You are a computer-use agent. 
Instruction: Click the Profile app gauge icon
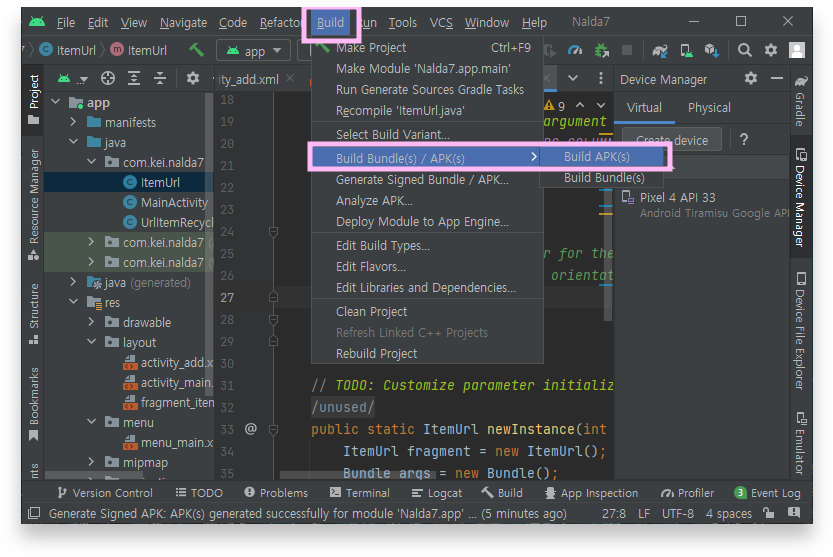click(575, 50)
